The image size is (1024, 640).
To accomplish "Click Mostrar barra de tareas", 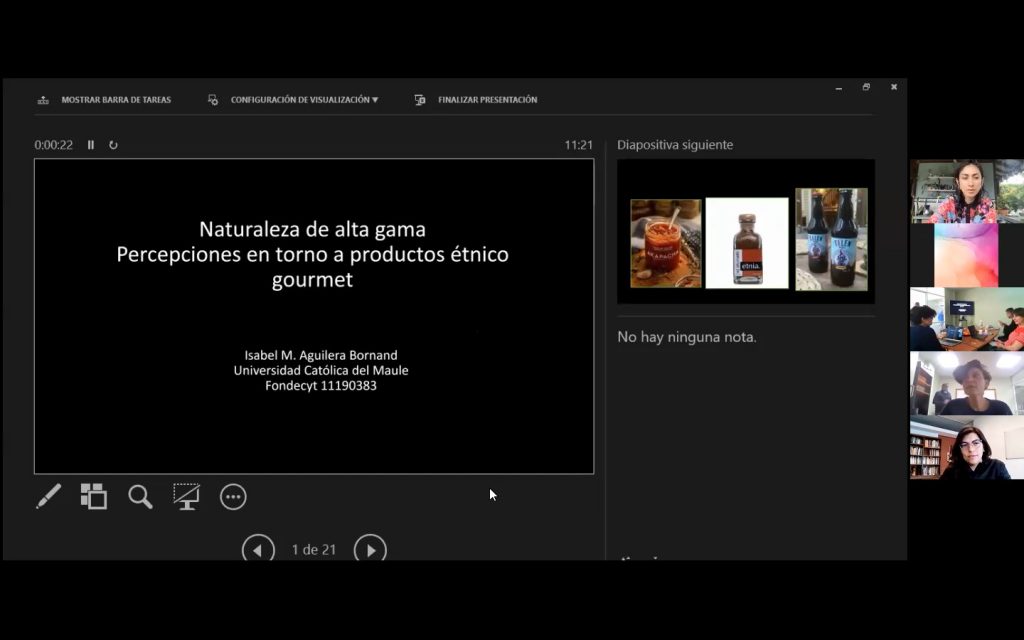I will pos(105,100).
